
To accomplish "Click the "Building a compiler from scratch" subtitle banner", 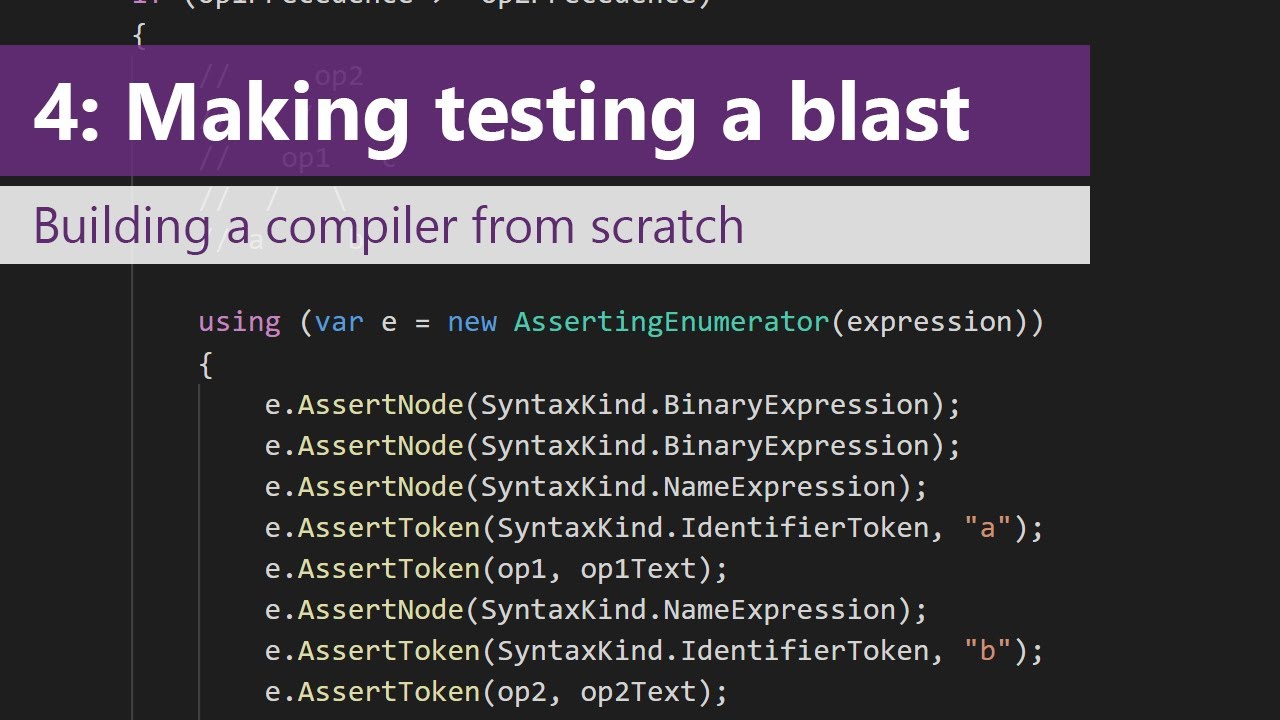I will [x=545, y=225].
